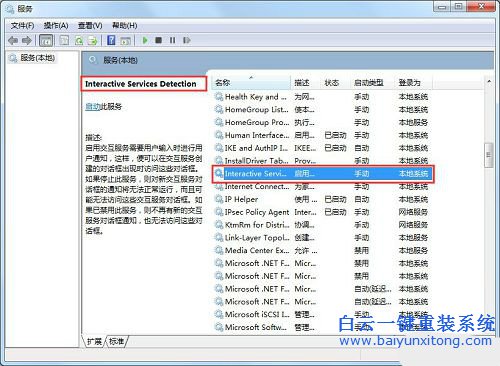Start service with green play icon
The height and width of the screenshot is (366, 500).
point(145,40)
